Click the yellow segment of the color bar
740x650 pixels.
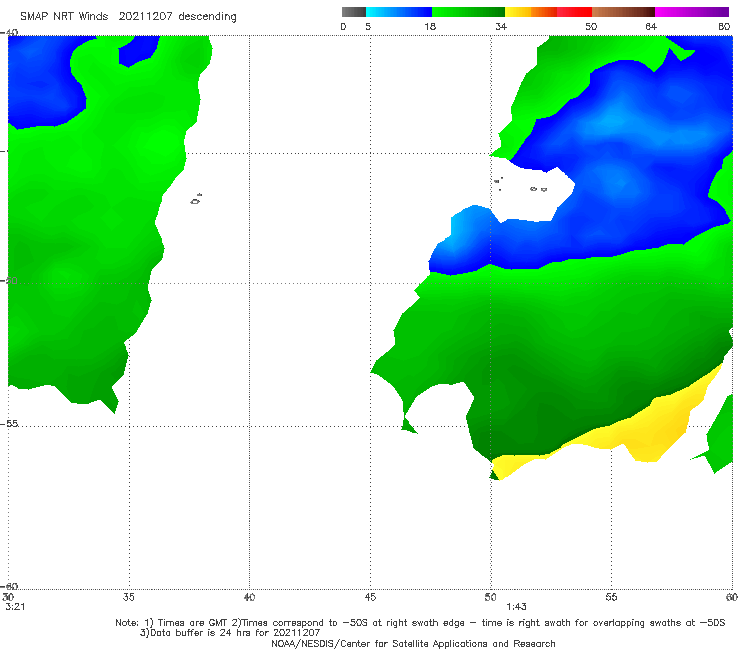click(x=518, y=12)
